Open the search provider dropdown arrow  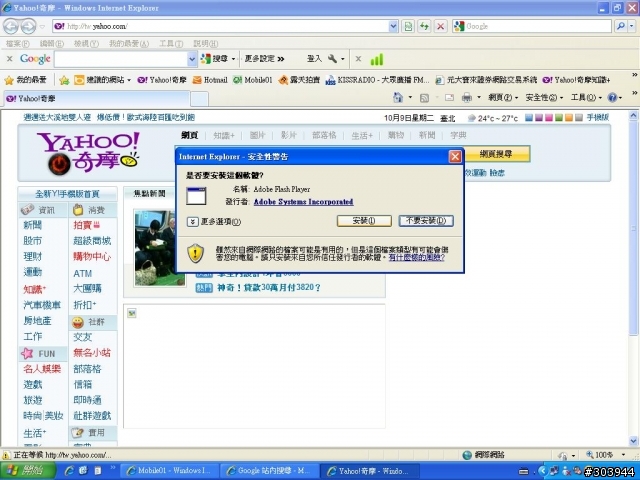[632, 26]
